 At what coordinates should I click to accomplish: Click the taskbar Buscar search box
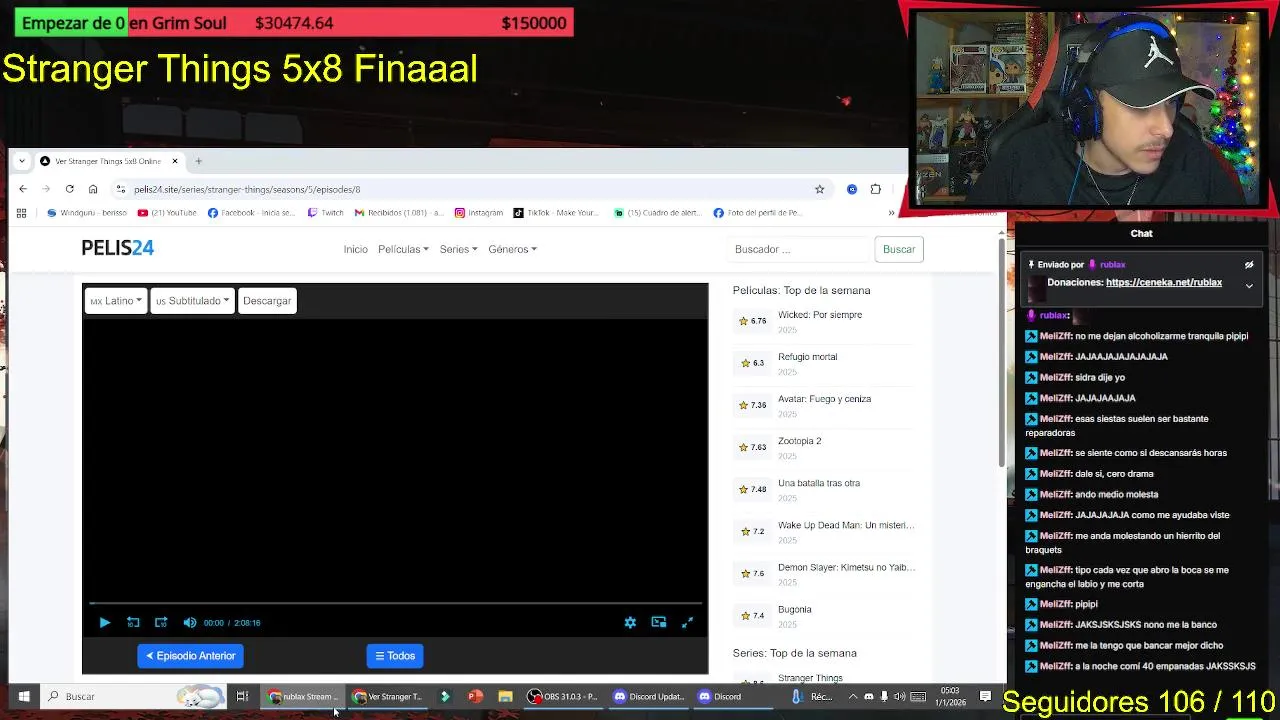tap(132, 697)
